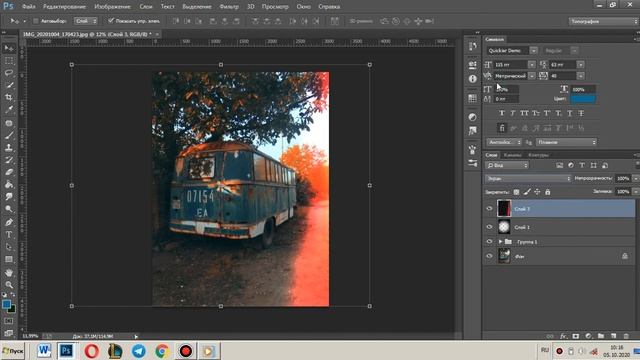
Task: Select the Lasso tool
Action: 9,73
